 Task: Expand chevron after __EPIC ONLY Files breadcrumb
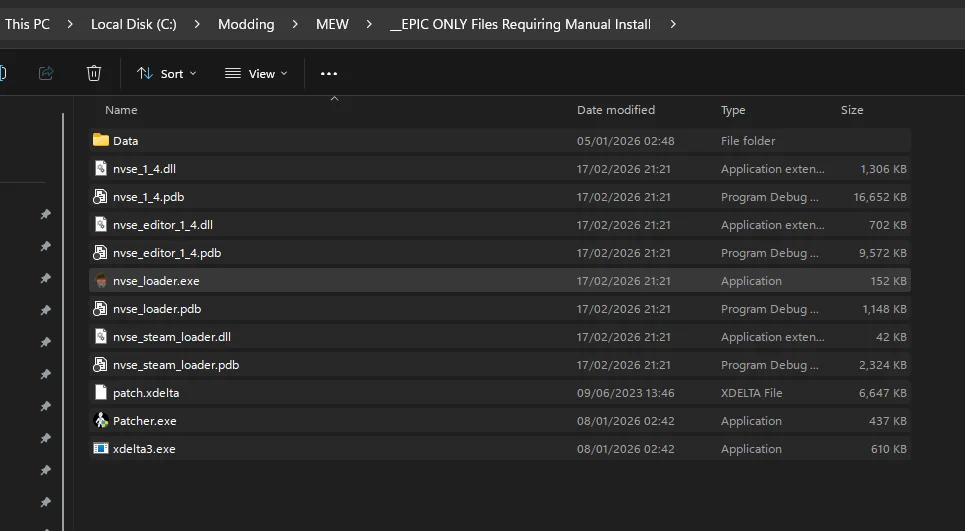[x=673, y=24]
